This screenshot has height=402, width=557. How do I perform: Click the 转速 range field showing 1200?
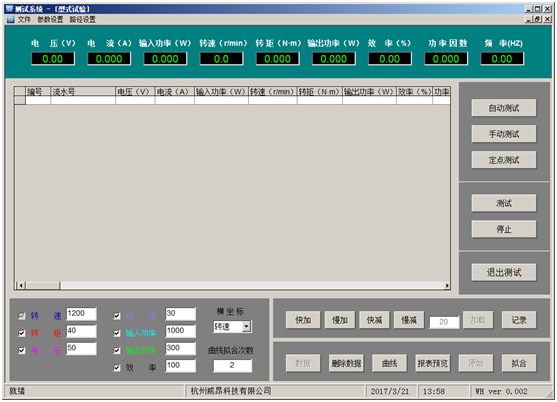(81, 314)
